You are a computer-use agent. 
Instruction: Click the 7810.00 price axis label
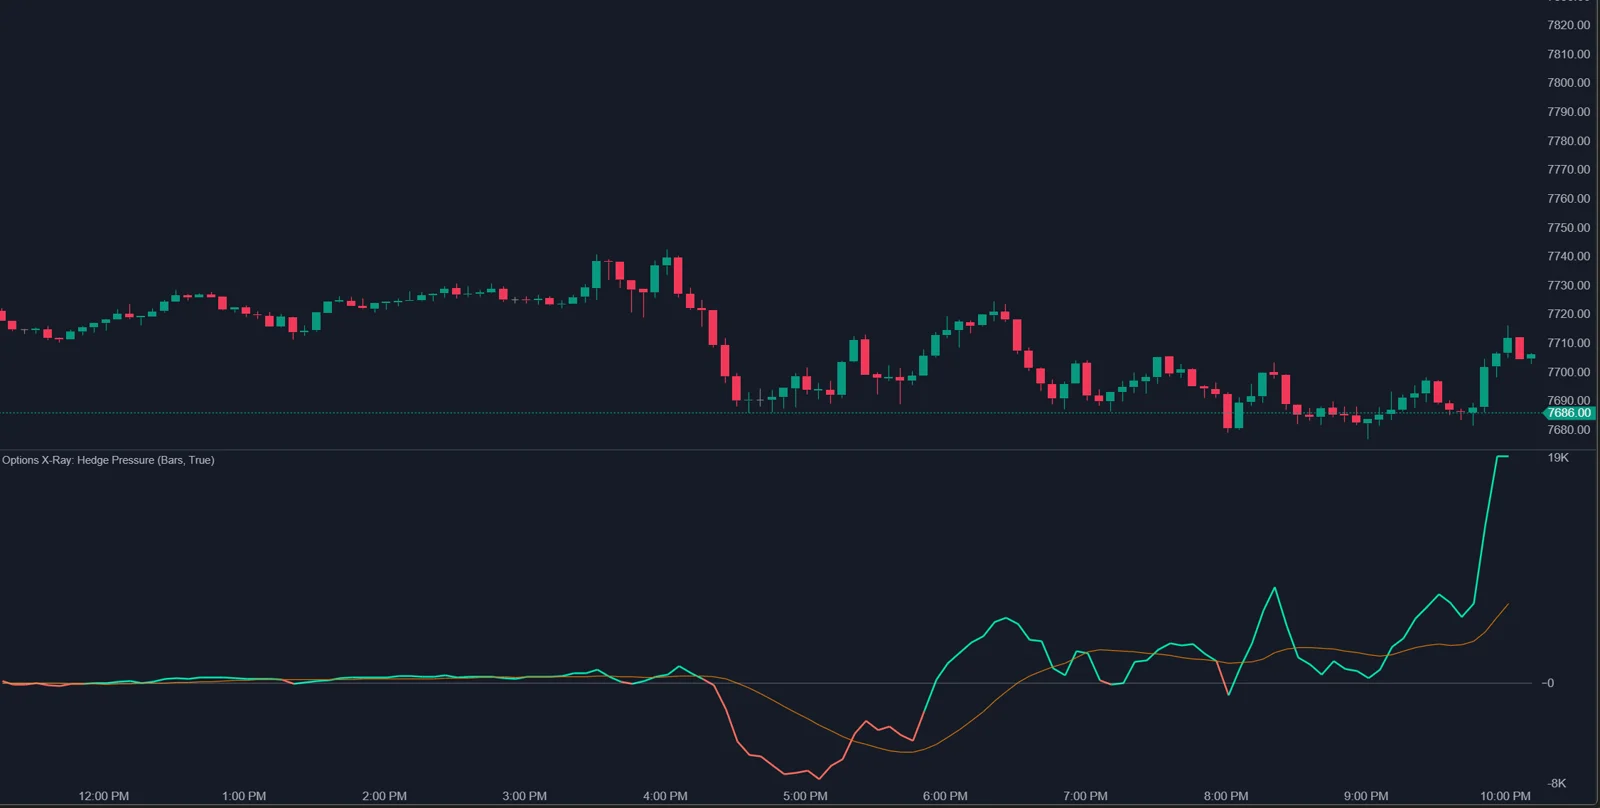coord(1568,55)
